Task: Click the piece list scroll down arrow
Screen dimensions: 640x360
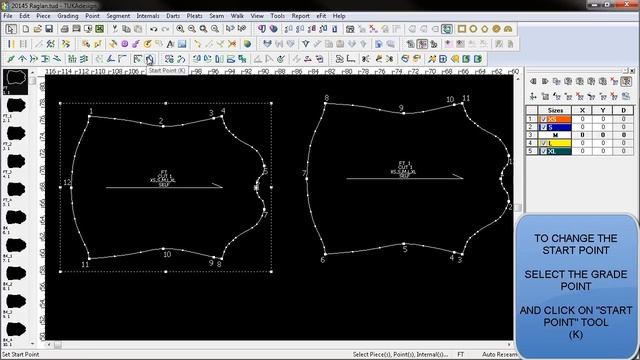Action: (33, 344)
